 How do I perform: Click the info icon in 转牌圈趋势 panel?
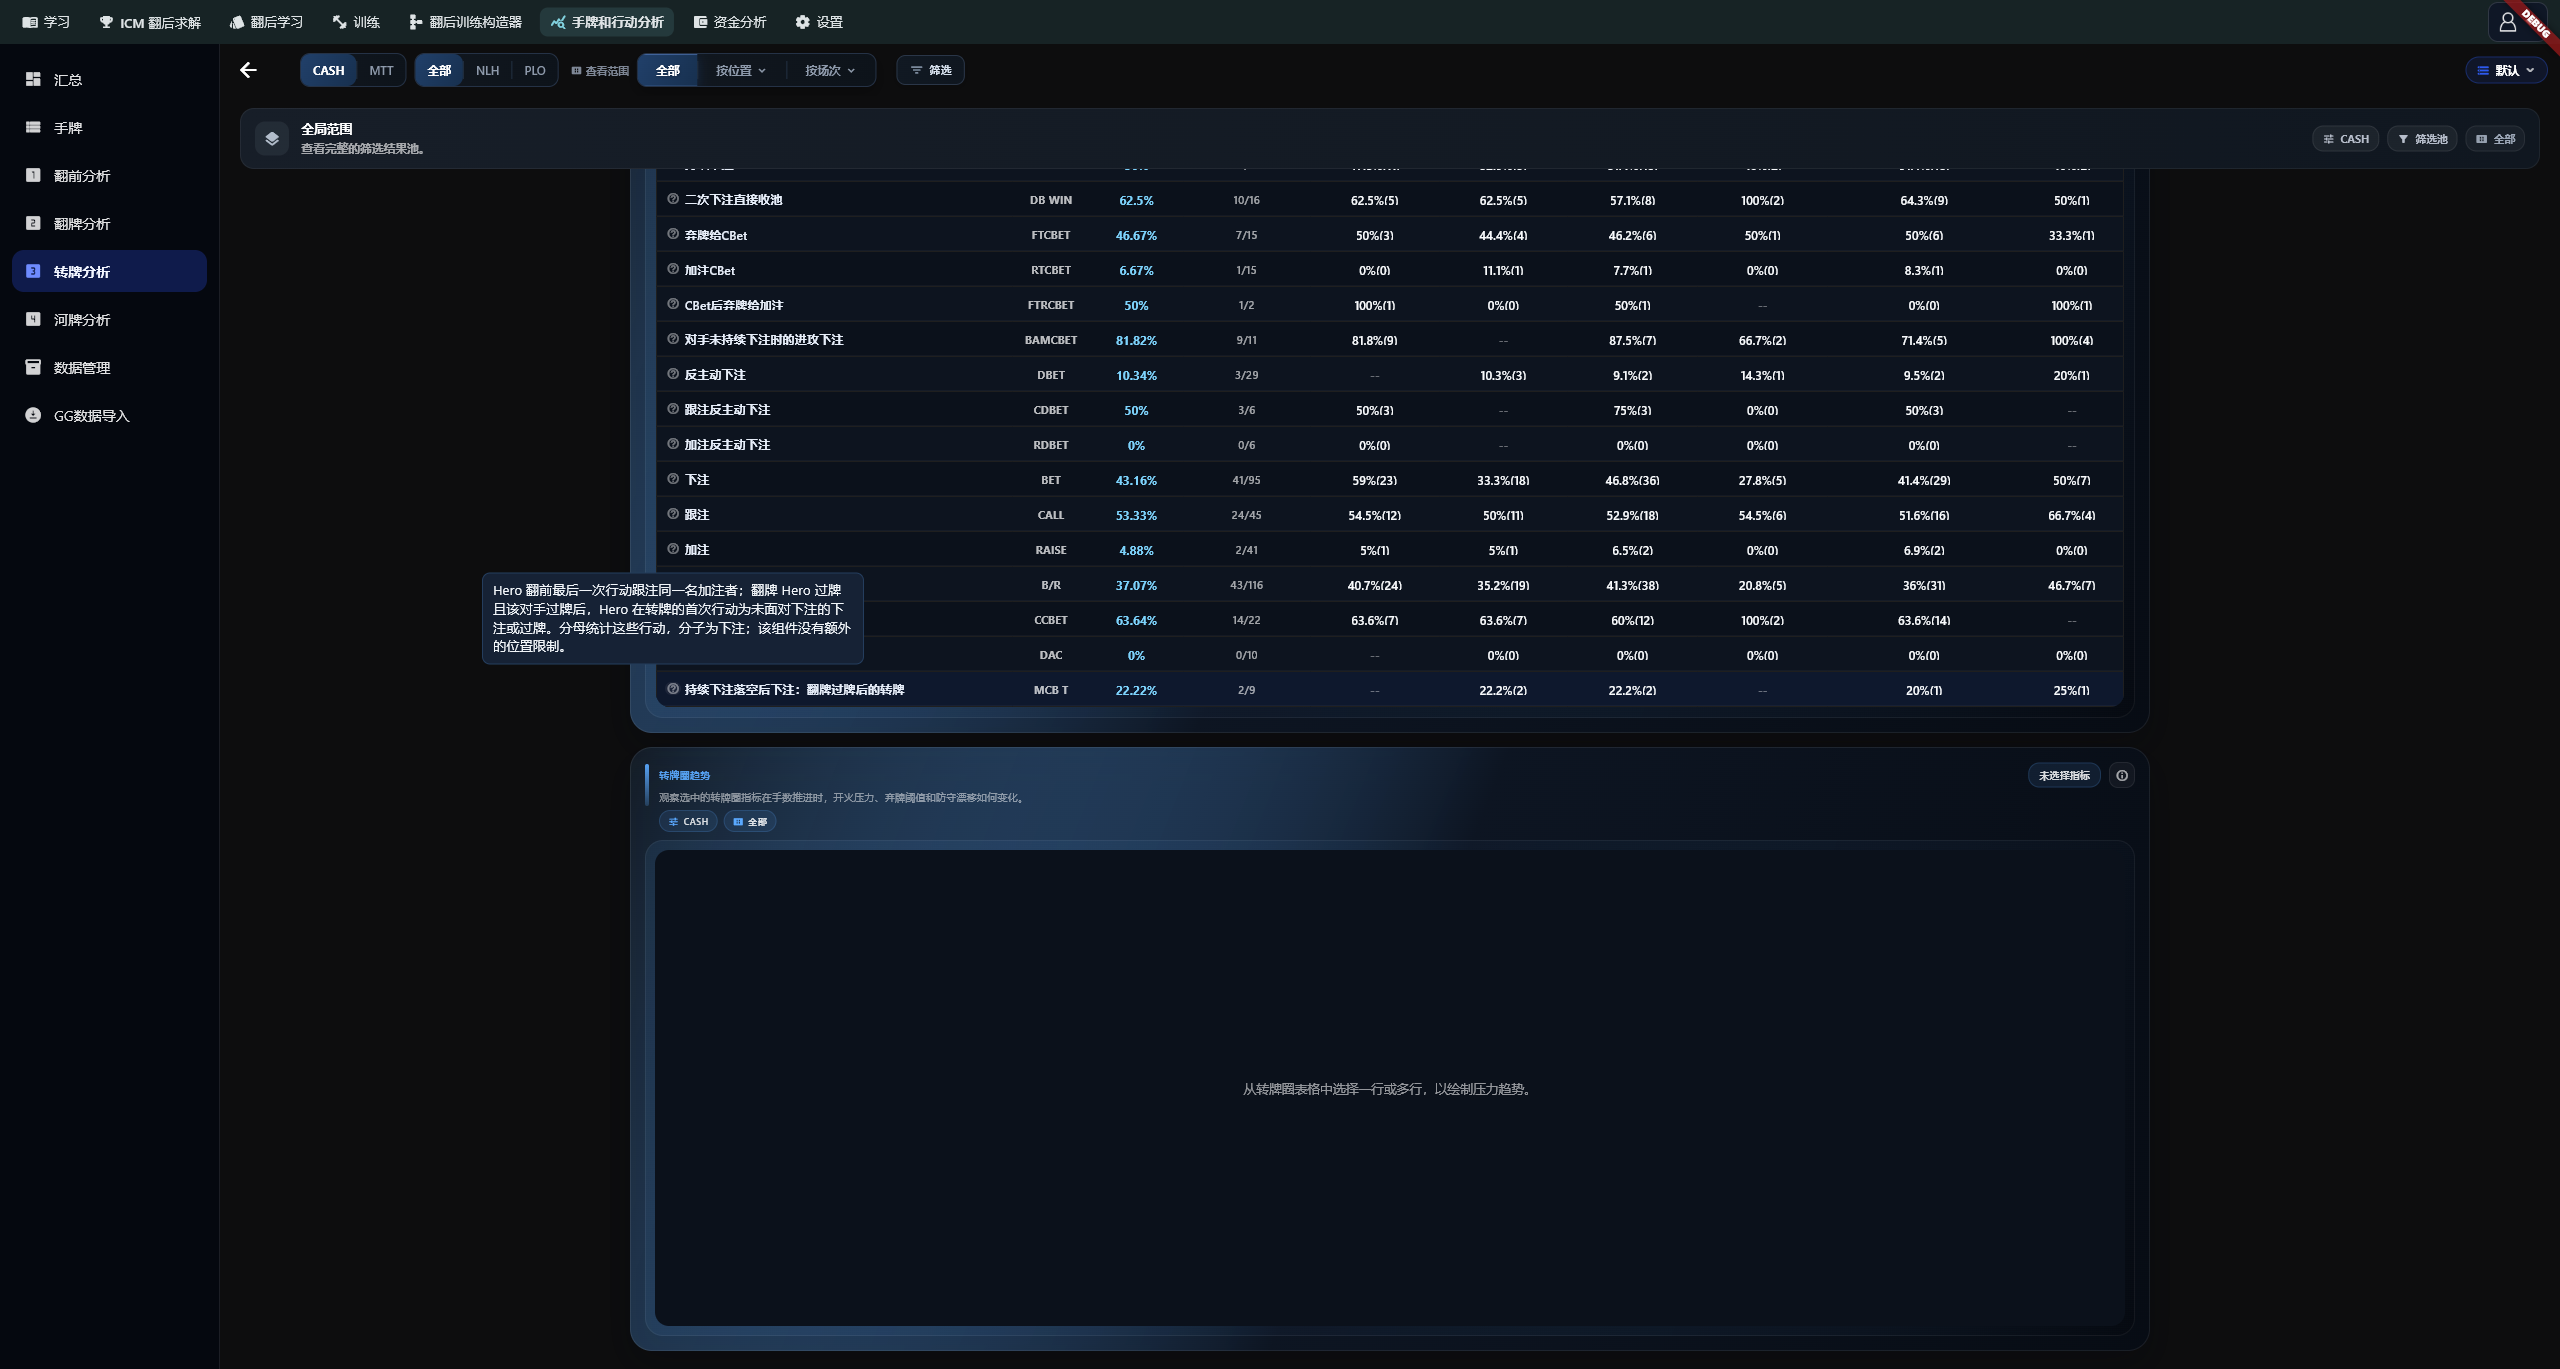2122,775
